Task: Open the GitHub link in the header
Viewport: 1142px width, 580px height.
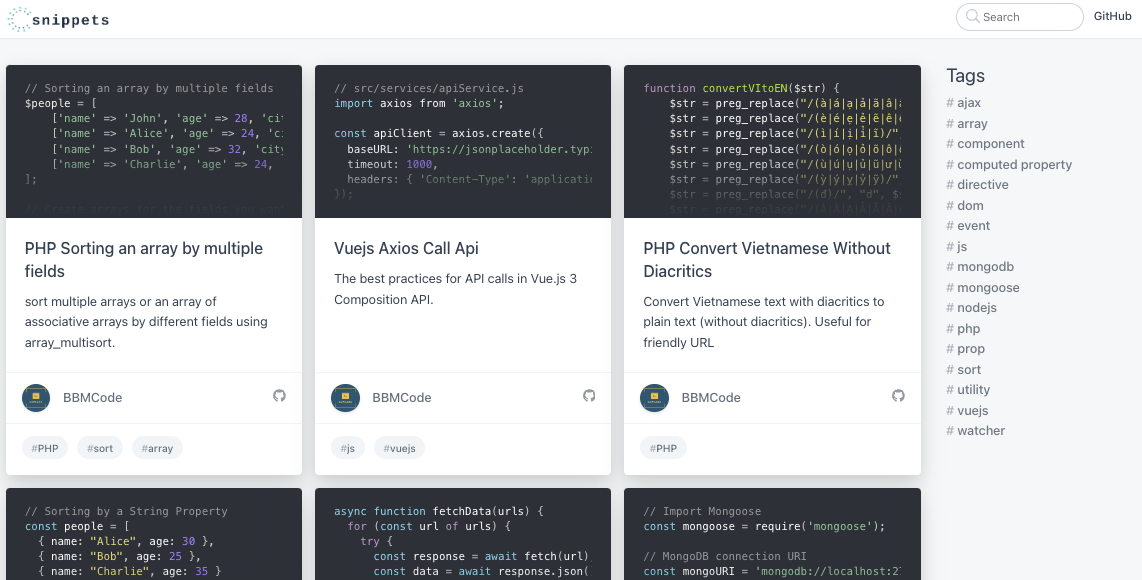Action: pos(1112,15)
